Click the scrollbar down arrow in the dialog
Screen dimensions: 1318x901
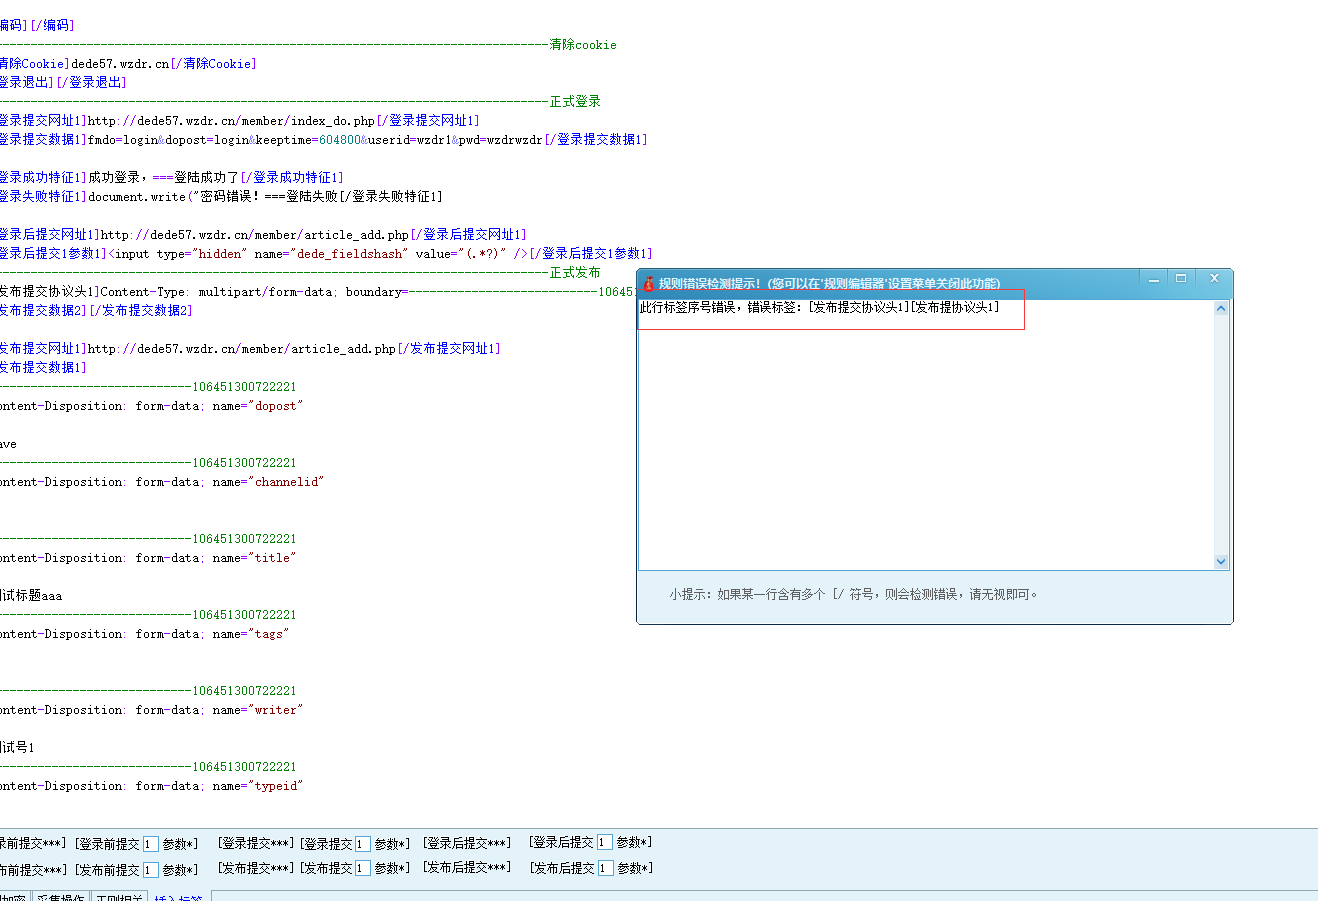(1221, 561)
